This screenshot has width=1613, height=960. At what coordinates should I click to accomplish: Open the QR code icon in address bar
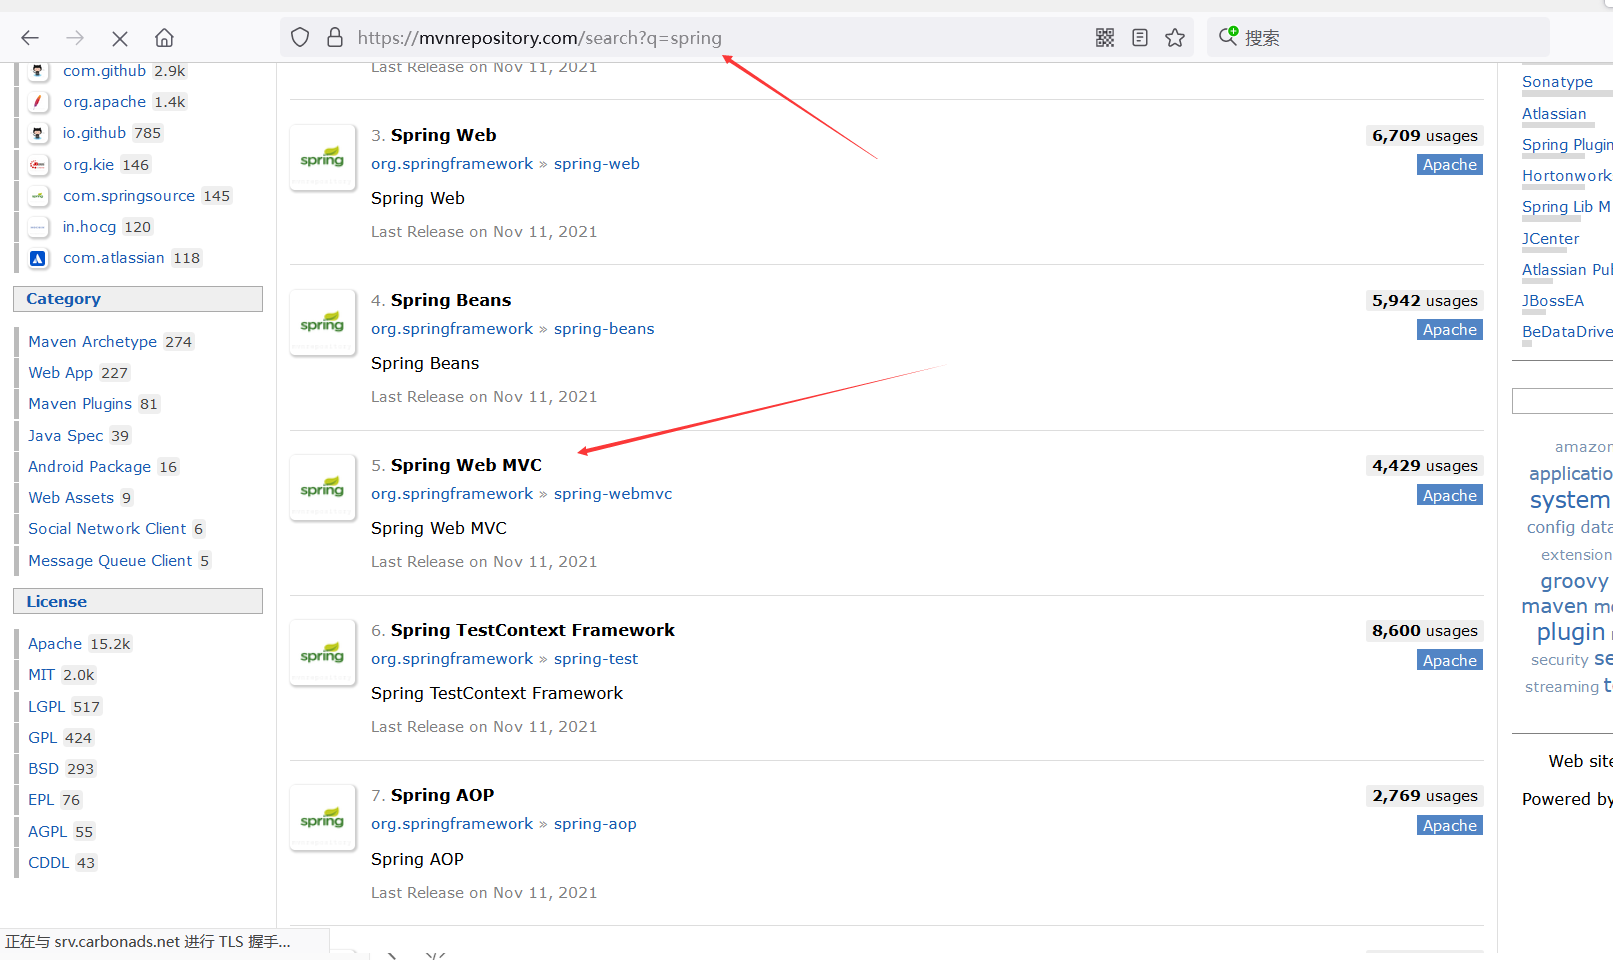1105,38
